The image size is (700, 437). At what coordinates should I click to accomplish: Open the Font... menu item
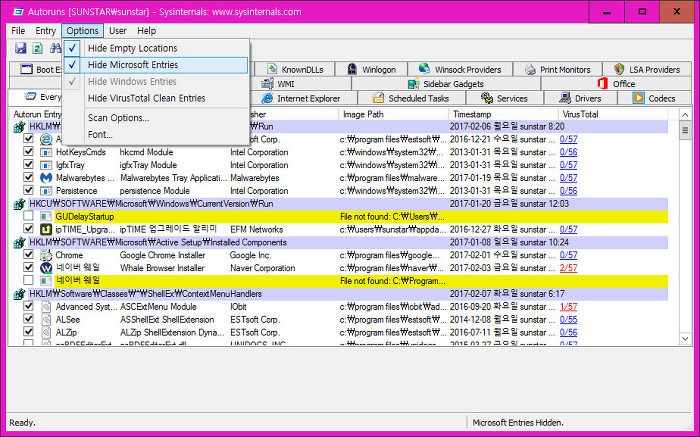[155, 134]
